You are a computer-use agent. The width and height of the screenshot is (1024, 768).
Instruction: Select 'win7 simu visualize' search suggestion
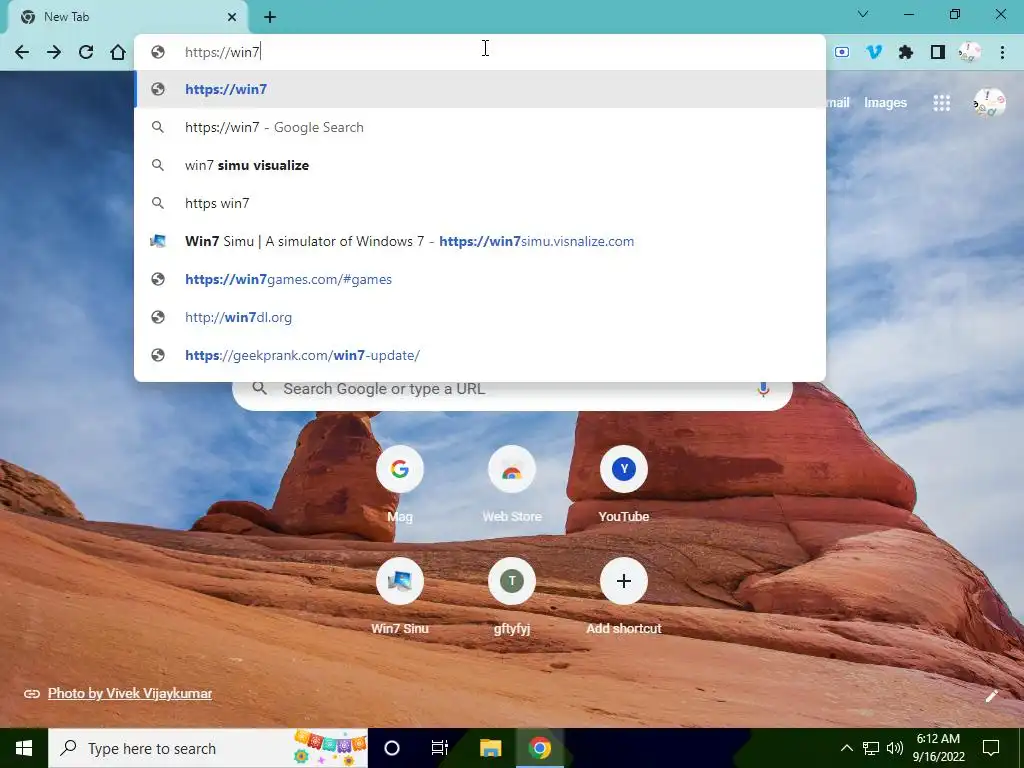480,165
